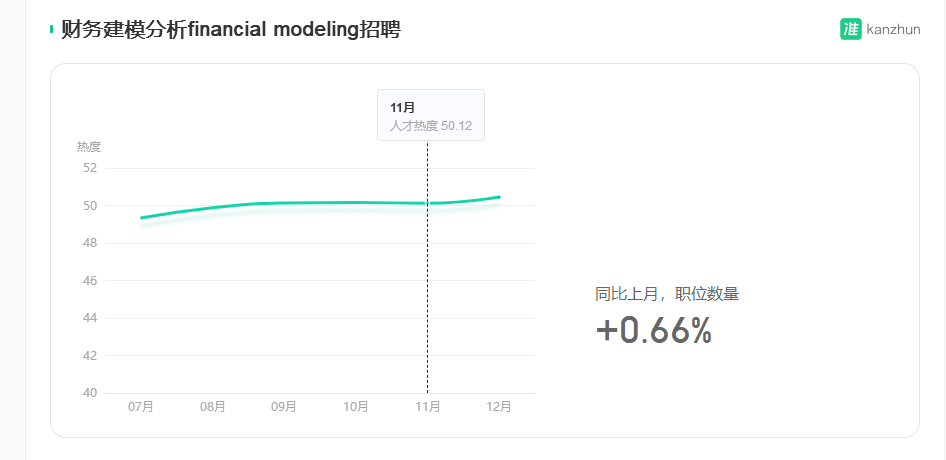Click the green kanzhun logo icon
This screenshot has height=460, width=946.
tap(851, 29)
